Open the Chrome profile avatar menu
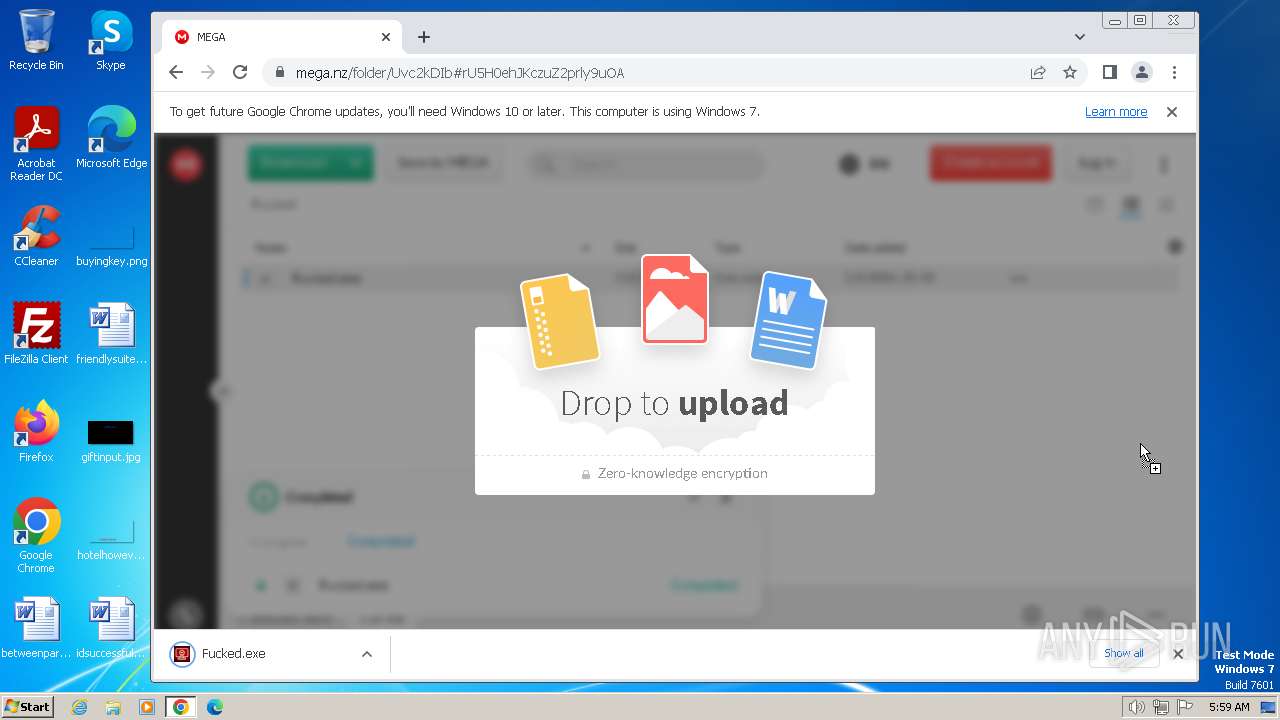 coord(1141,72)
